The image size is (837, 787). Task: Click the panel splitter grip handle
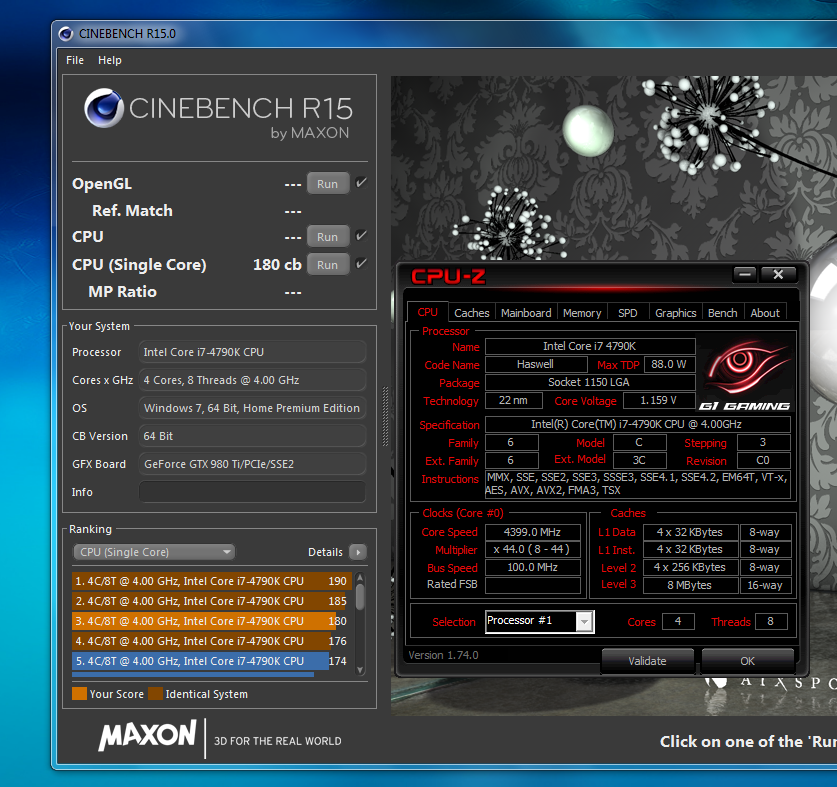[x=385, y=416]
